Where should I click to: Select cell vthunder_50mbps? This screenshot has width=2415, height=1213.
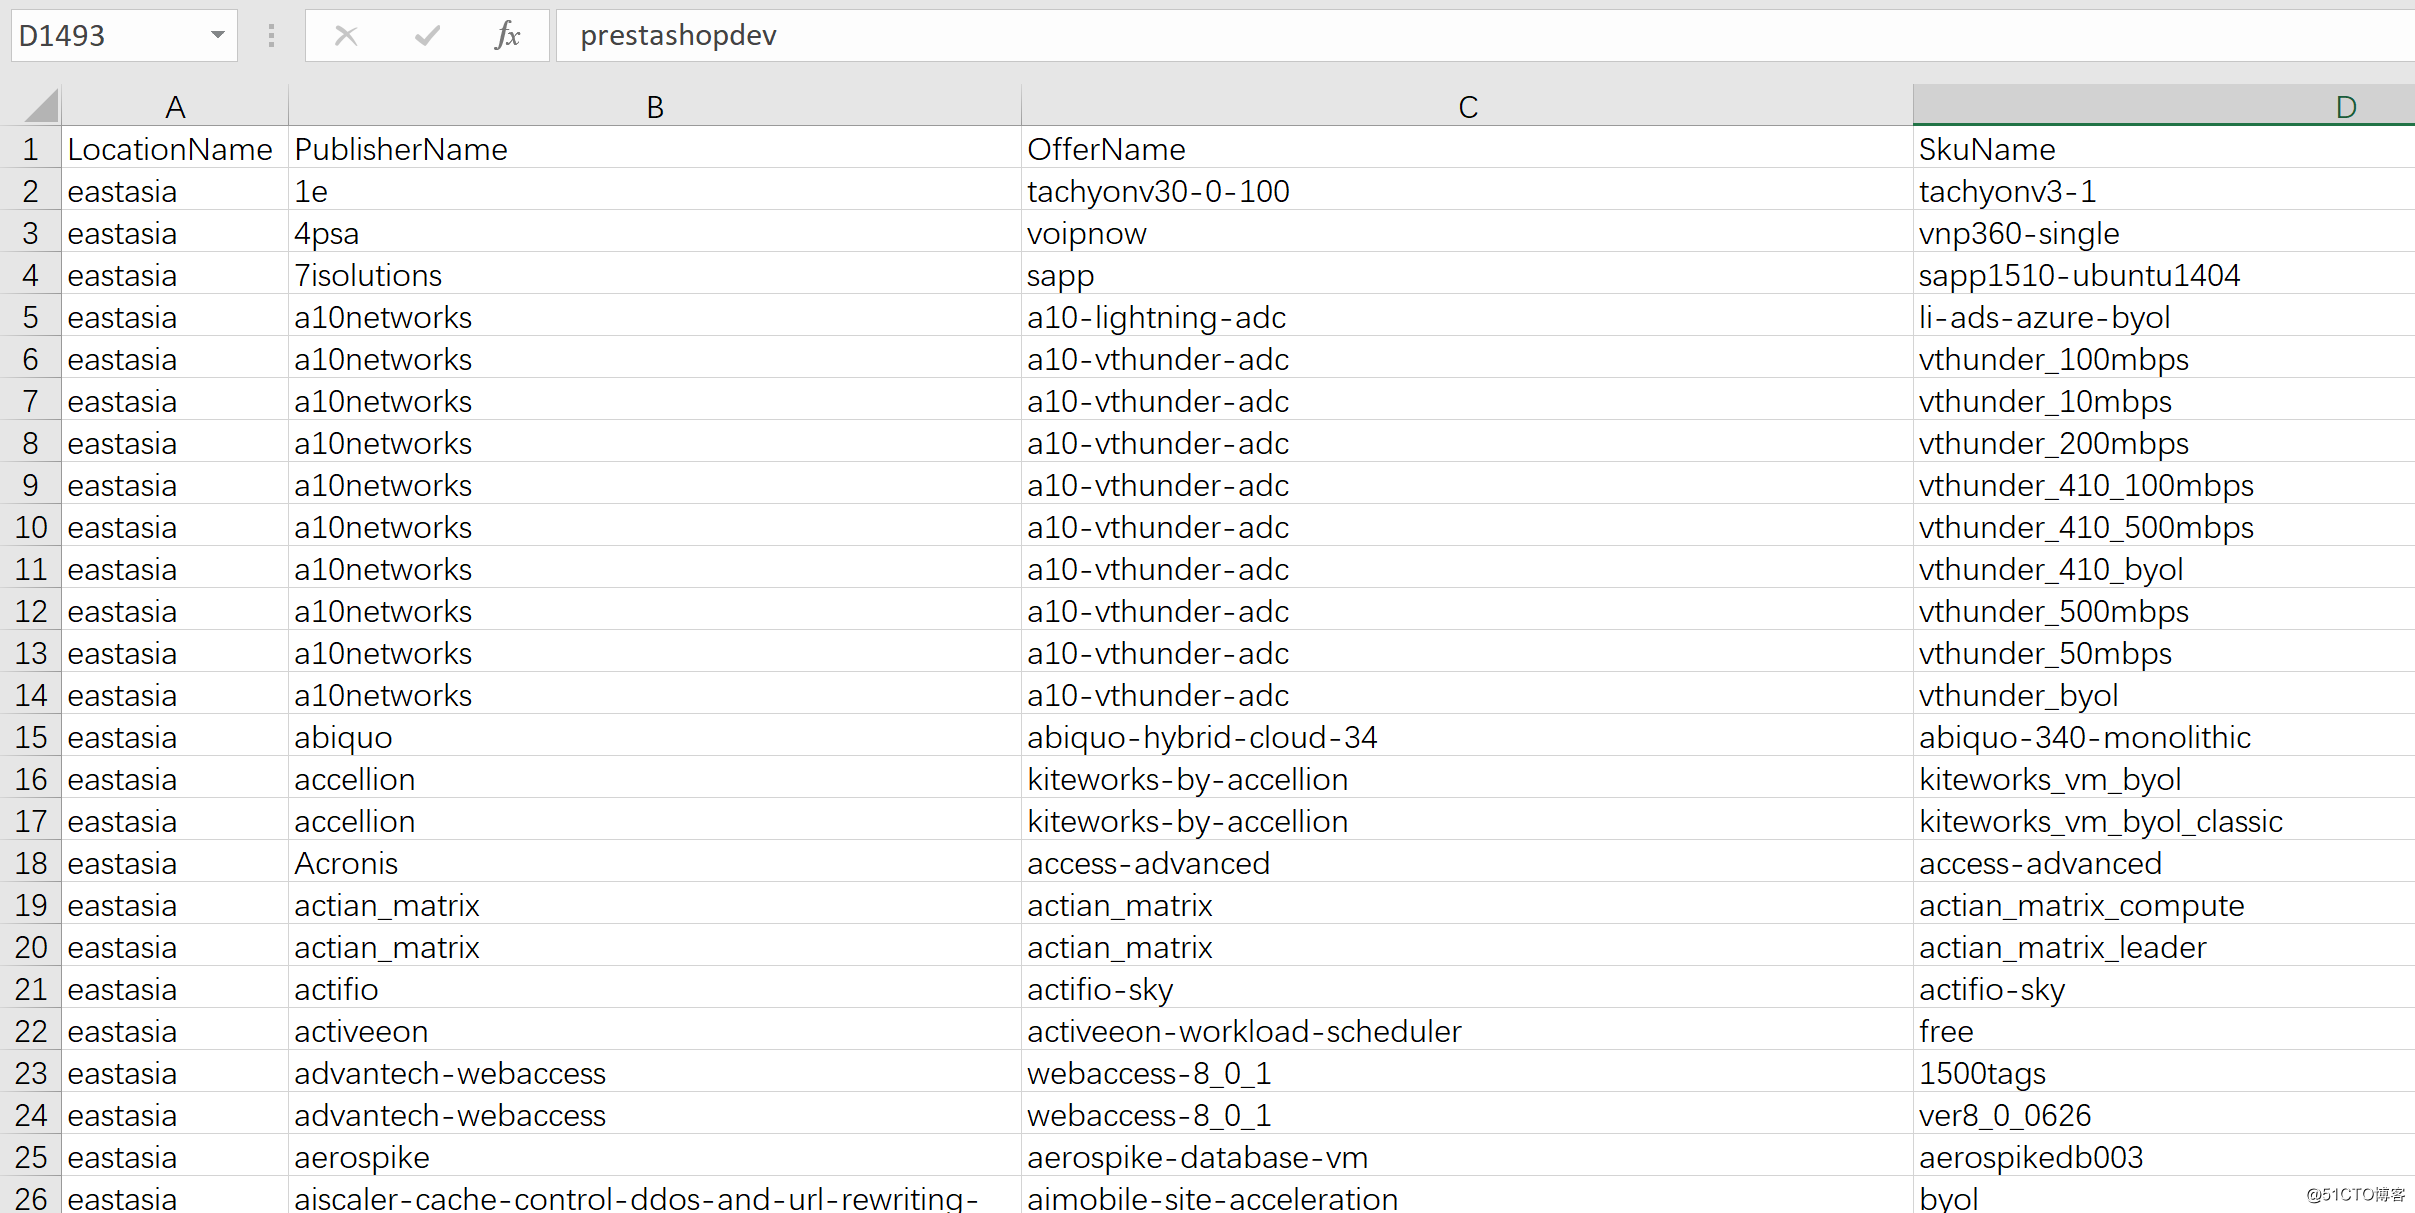[2164, 653]
